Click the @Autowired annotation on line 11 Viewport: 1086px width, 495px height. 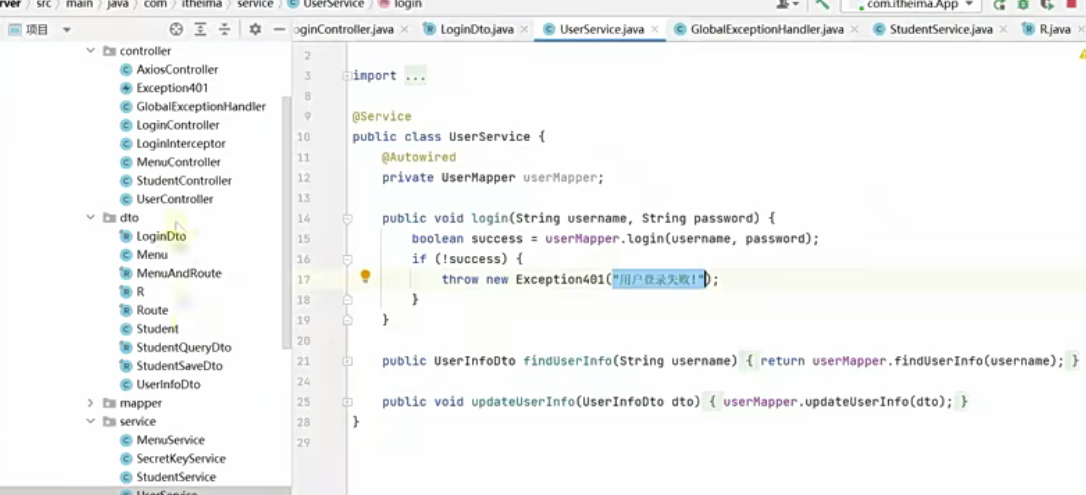pyautogui.click(x=419, y=157)
